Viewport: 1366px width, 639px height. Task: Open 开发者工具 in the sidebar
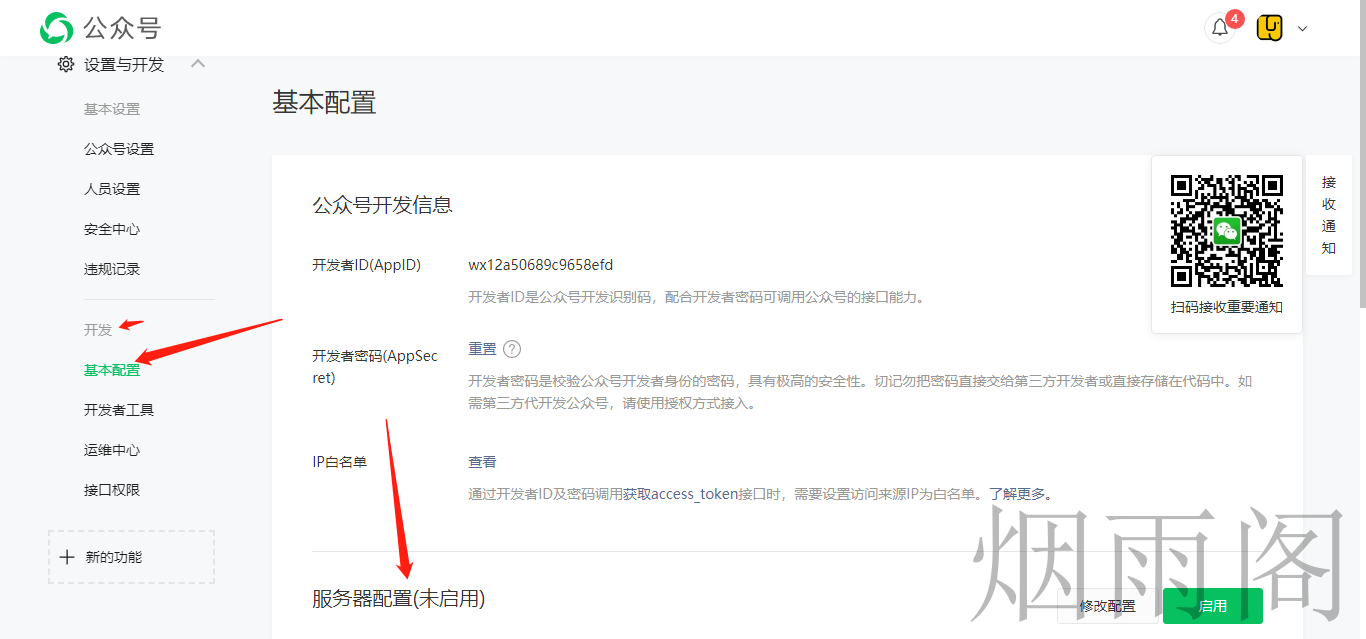click(x=119, y=410)
